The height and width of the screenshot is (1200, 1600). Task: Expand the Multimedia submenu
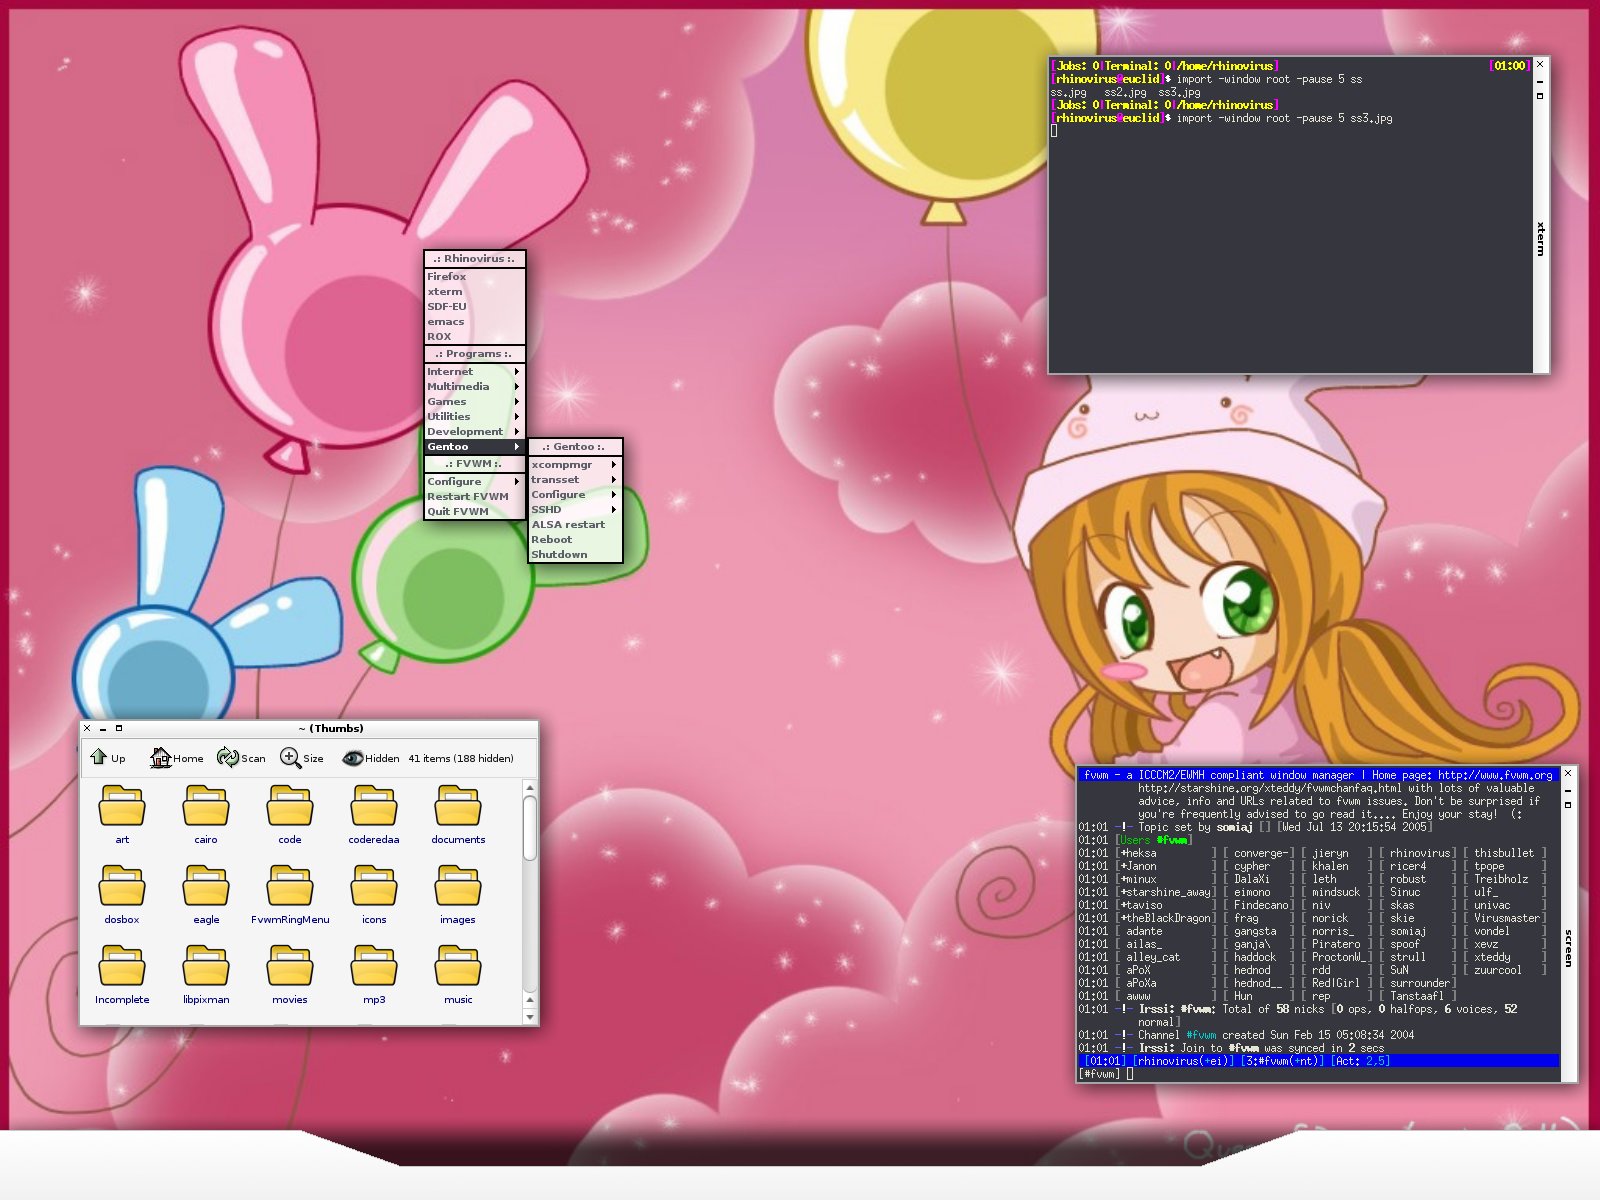click(475, 386)
